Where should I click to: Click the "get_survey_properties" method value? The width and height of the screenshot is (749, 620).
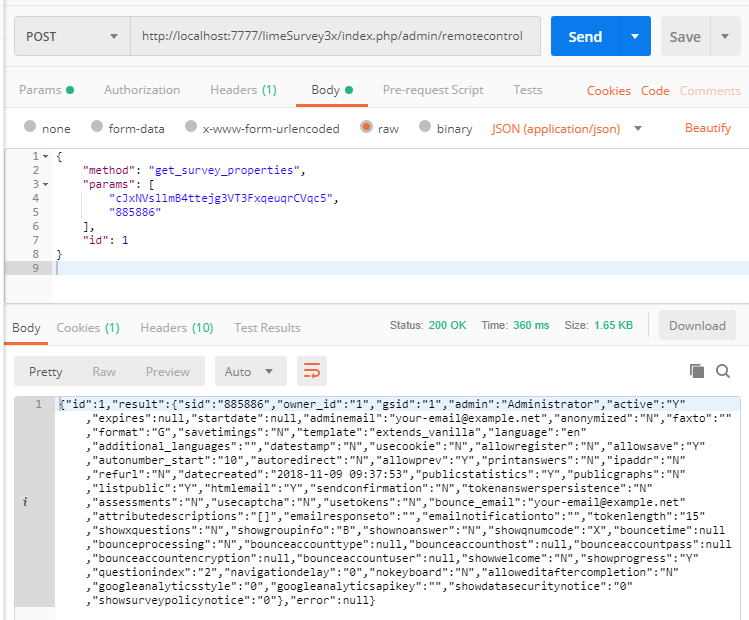click(x=224, y=171)
